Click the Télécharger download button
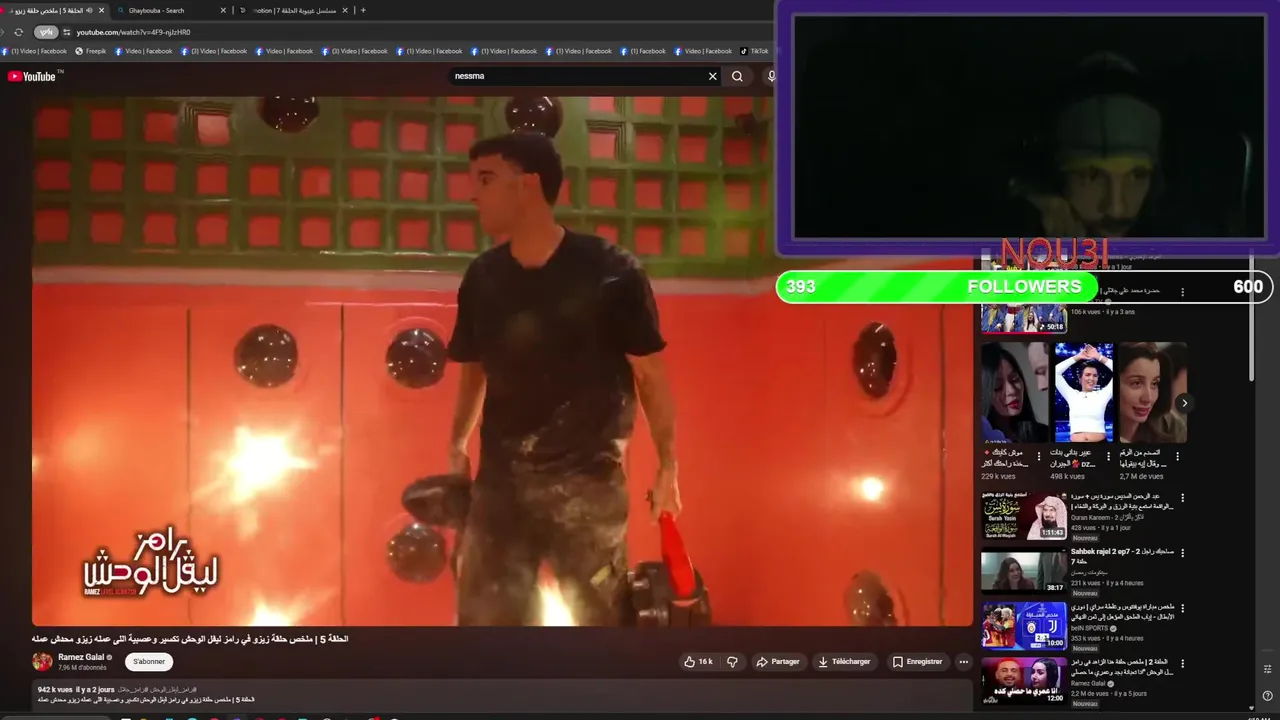The height and width of the screenshot is (720, 1280). point(844,661)
